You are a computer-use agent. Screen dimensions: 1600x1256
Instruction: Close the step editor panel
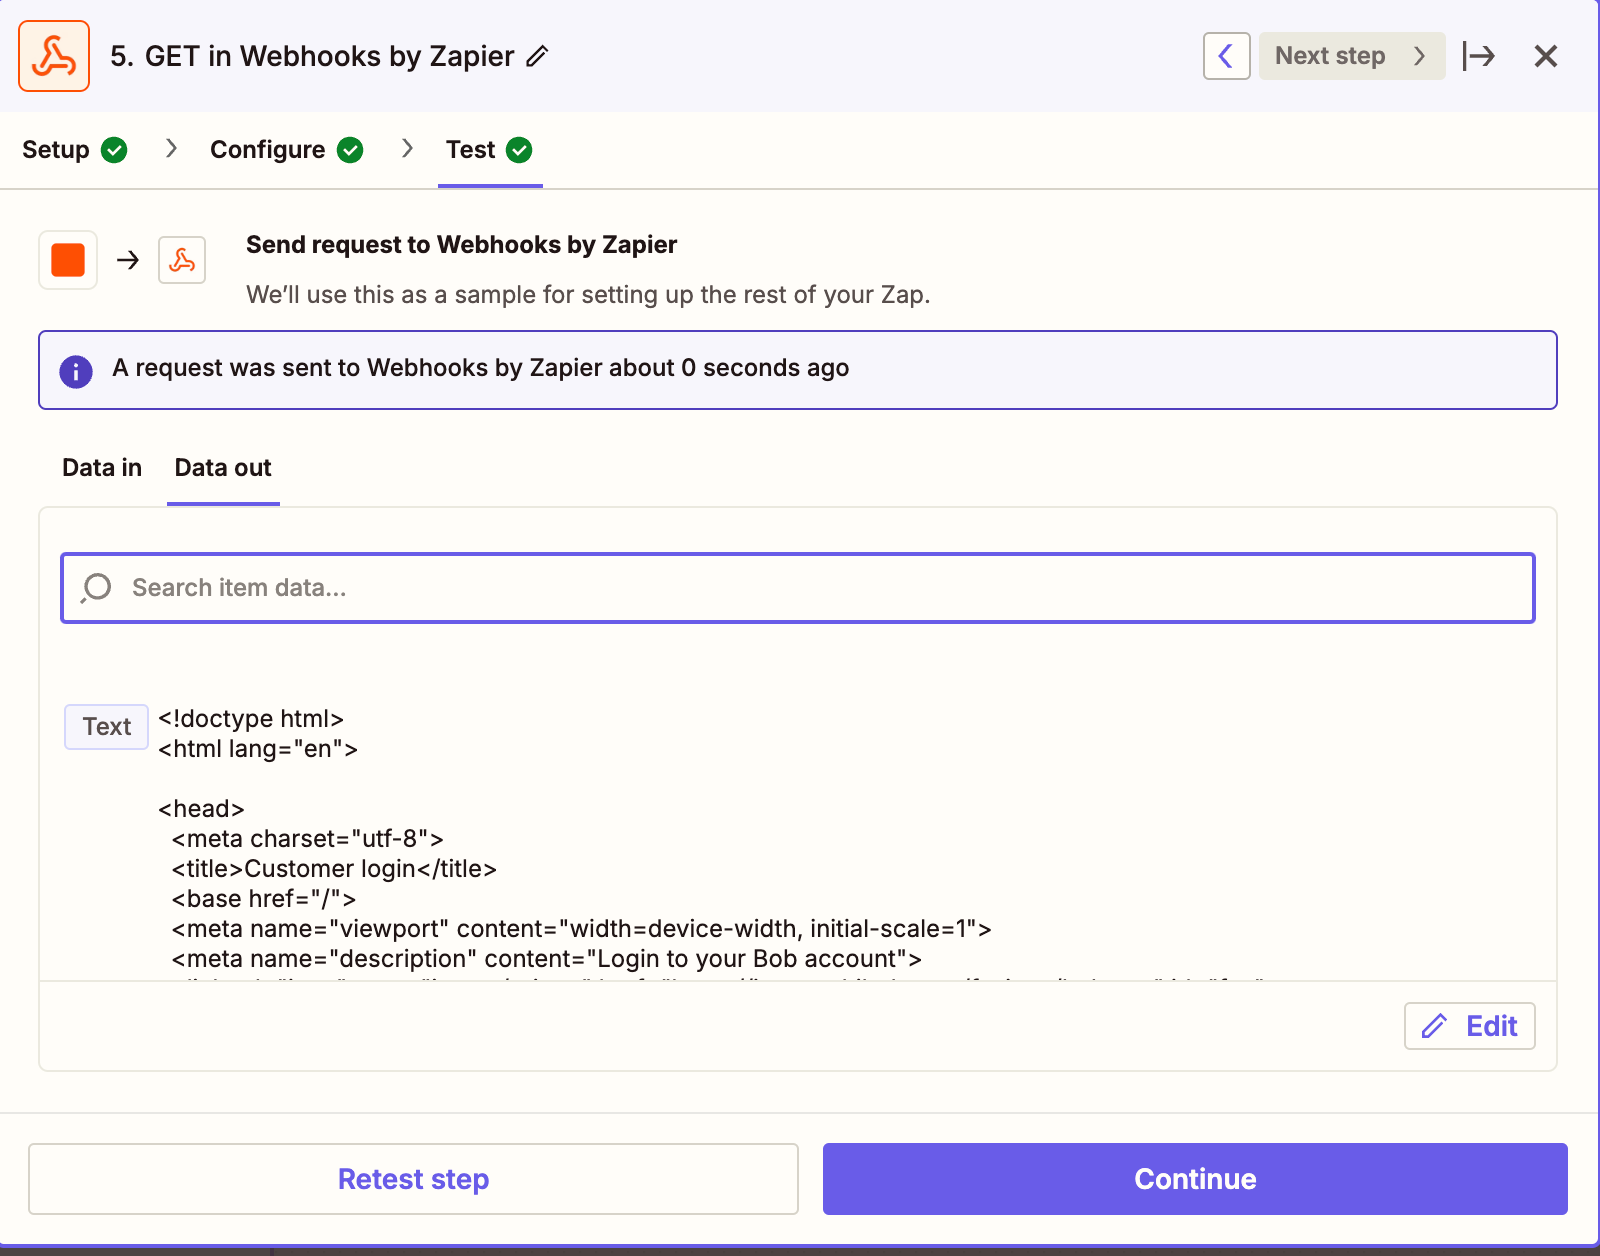click(1545, 56)
